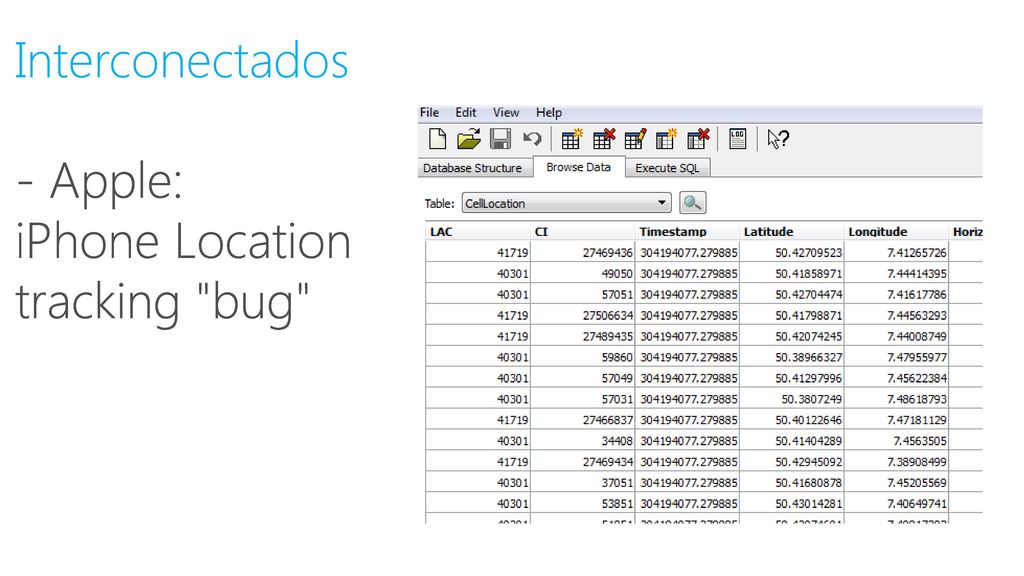
Task: Click the Create Index icon
Action: 667,139
